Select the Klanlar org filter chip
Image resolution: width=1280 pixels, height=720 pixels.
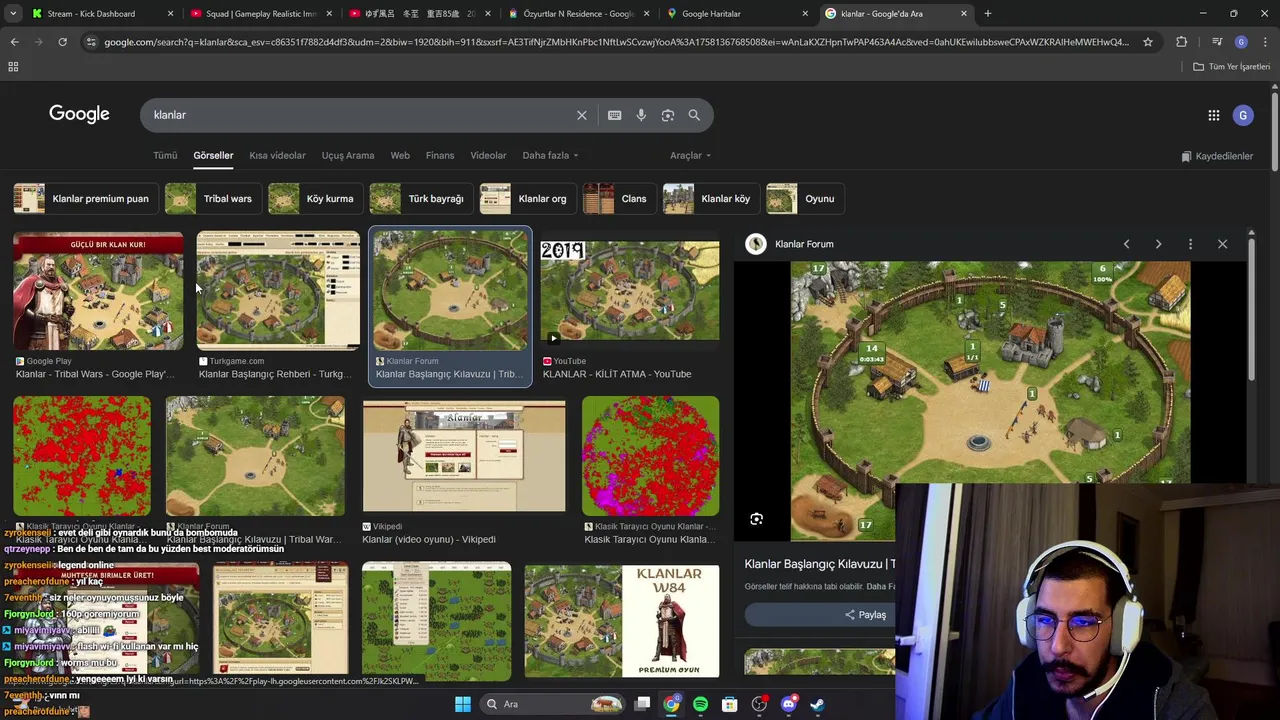pos(527,199)
